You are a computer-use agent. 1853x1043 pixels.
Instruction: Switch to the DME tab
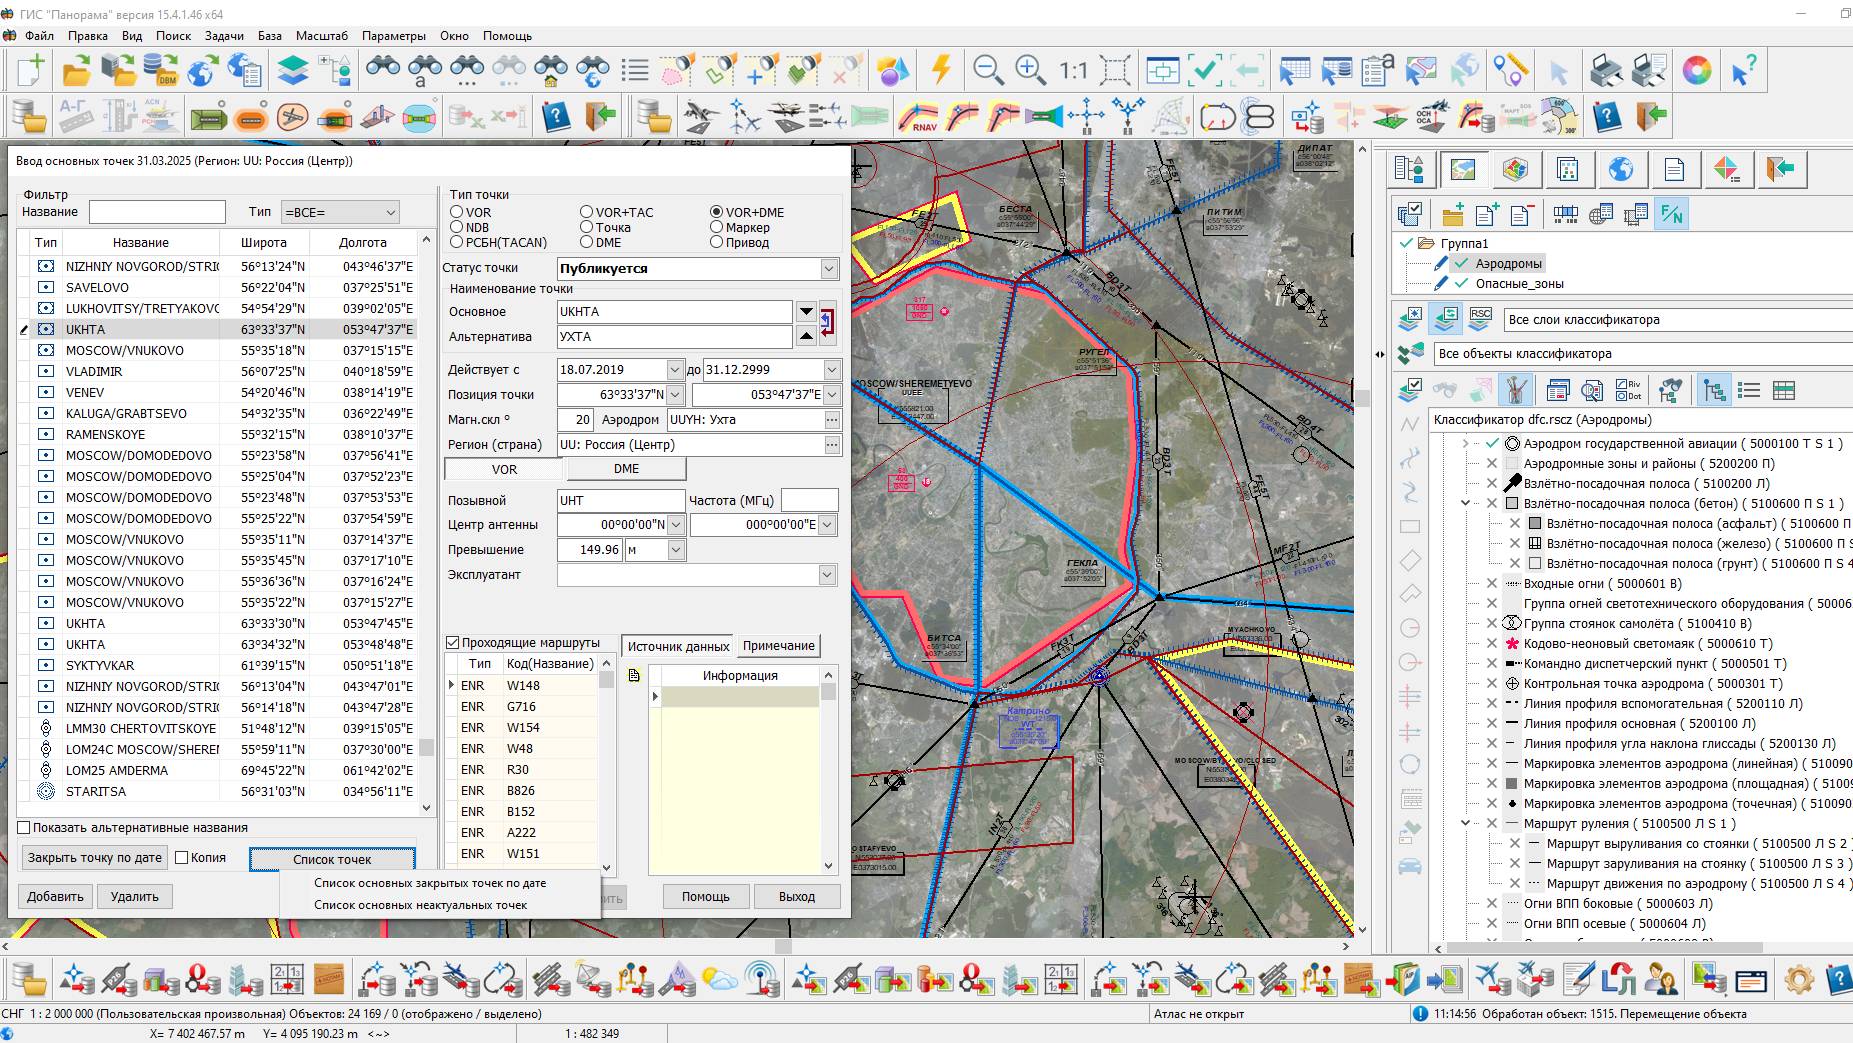tap(626, 469)
